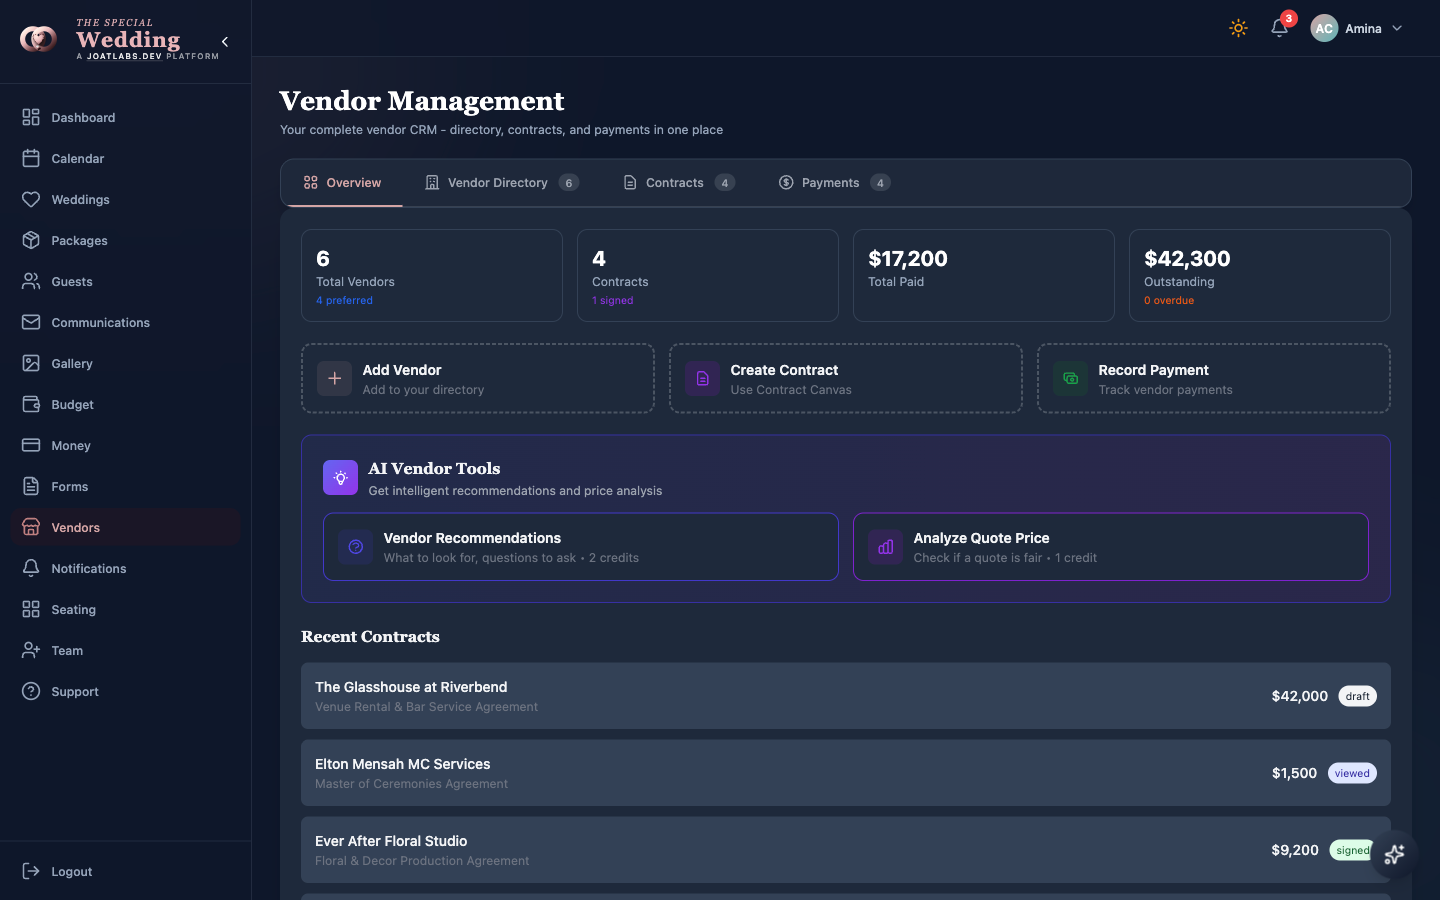Click the Vendors store icon

31,527
